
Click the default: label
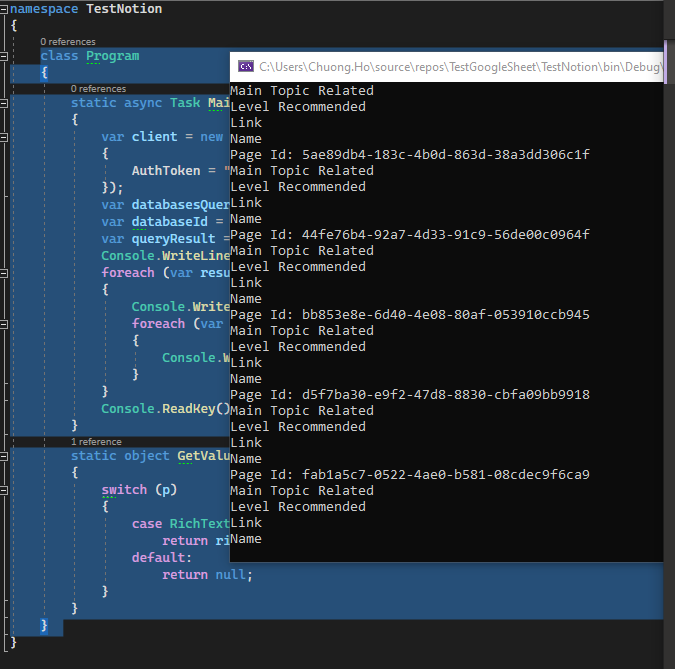pos(161,558)
